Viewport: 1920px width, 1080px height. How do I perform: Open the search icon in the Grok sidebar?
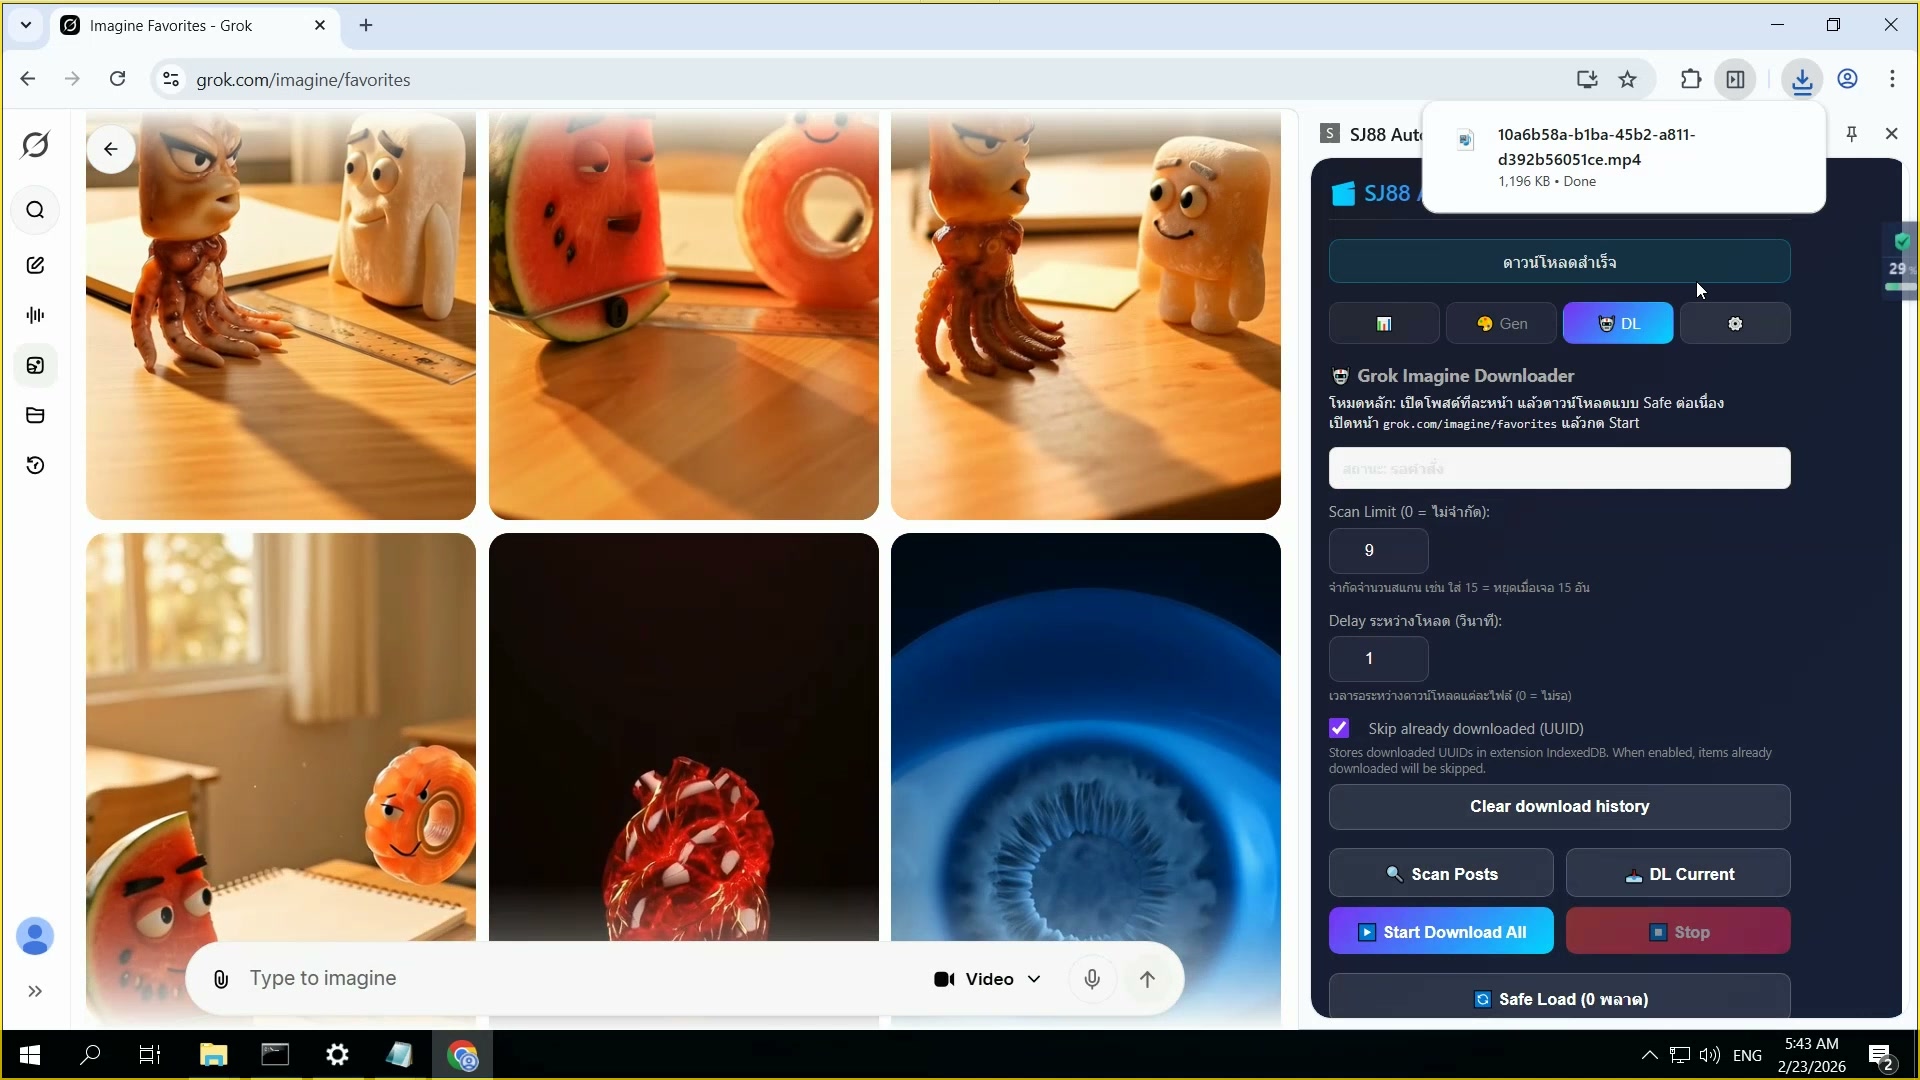[x=35, y=210]
